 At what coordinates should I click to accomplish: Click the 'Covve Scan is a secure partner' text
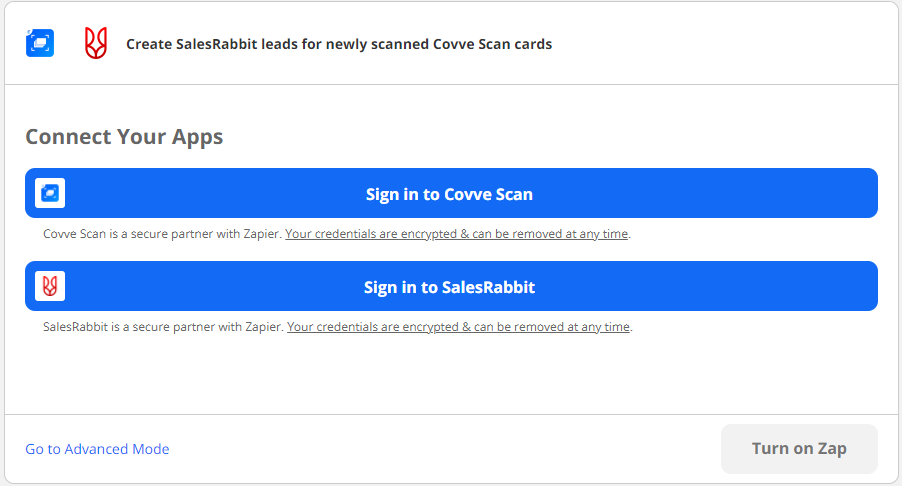(163, 234)
